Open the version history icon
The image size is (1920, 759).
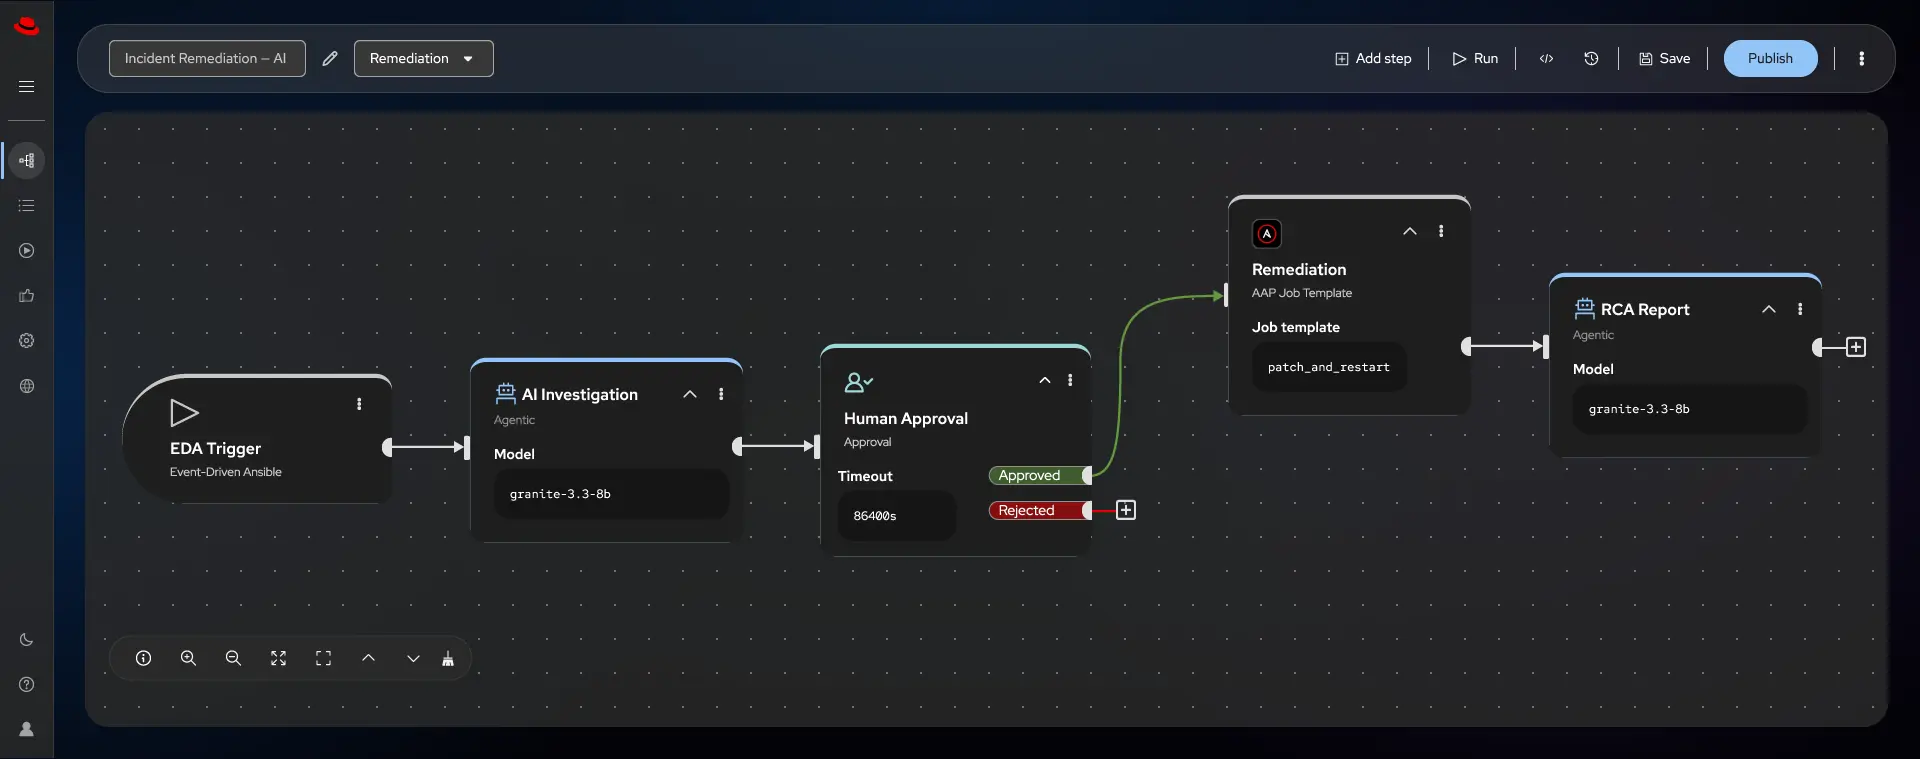click(1591, 58)
